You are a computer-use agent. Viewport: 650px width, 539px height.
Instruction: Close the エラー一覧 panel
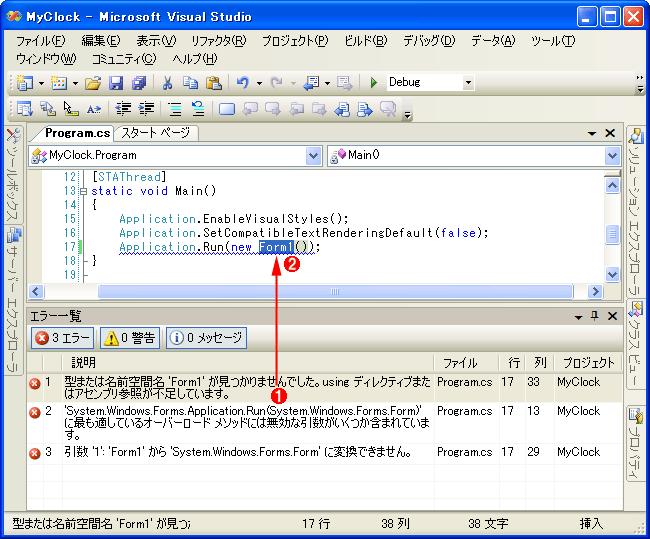coord(612,316)
